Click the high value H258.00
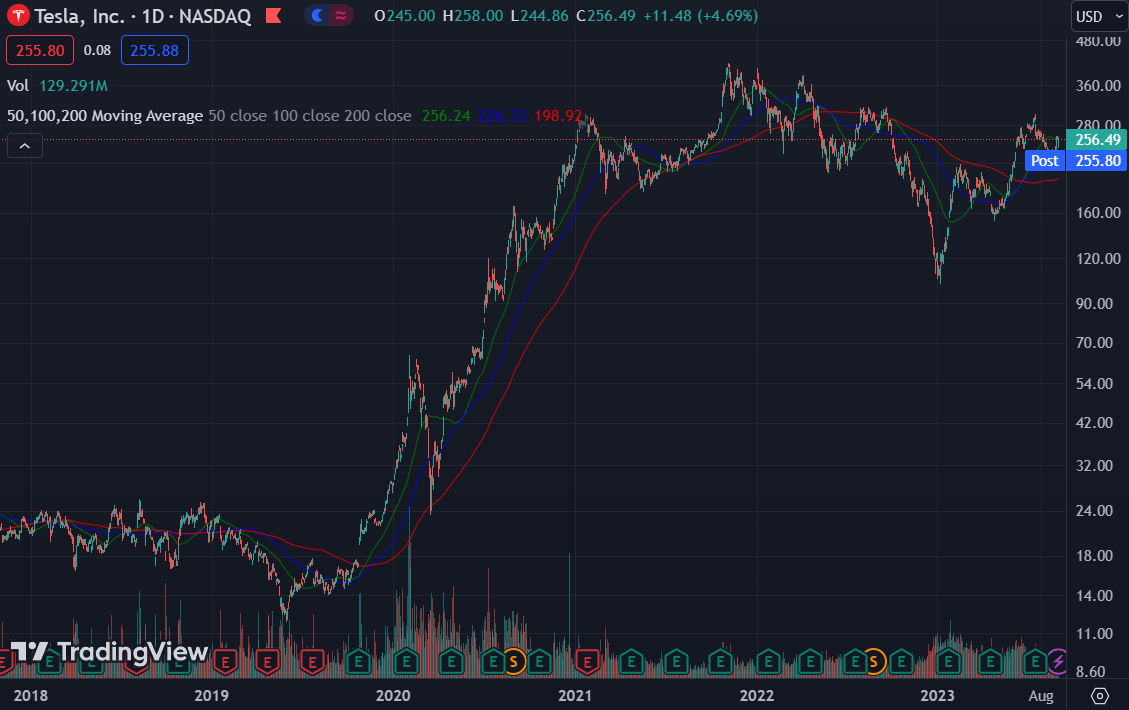1129x710 pixels. pyautogui.click(x=473, y=16)
